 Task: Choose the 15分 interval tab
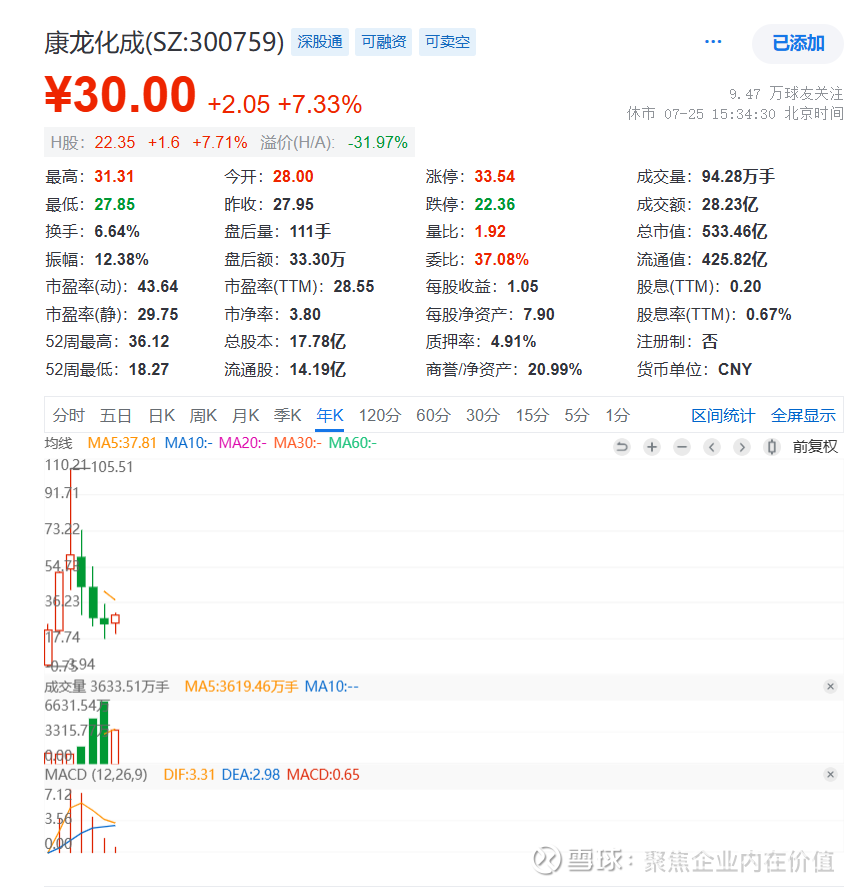[532, 416]
